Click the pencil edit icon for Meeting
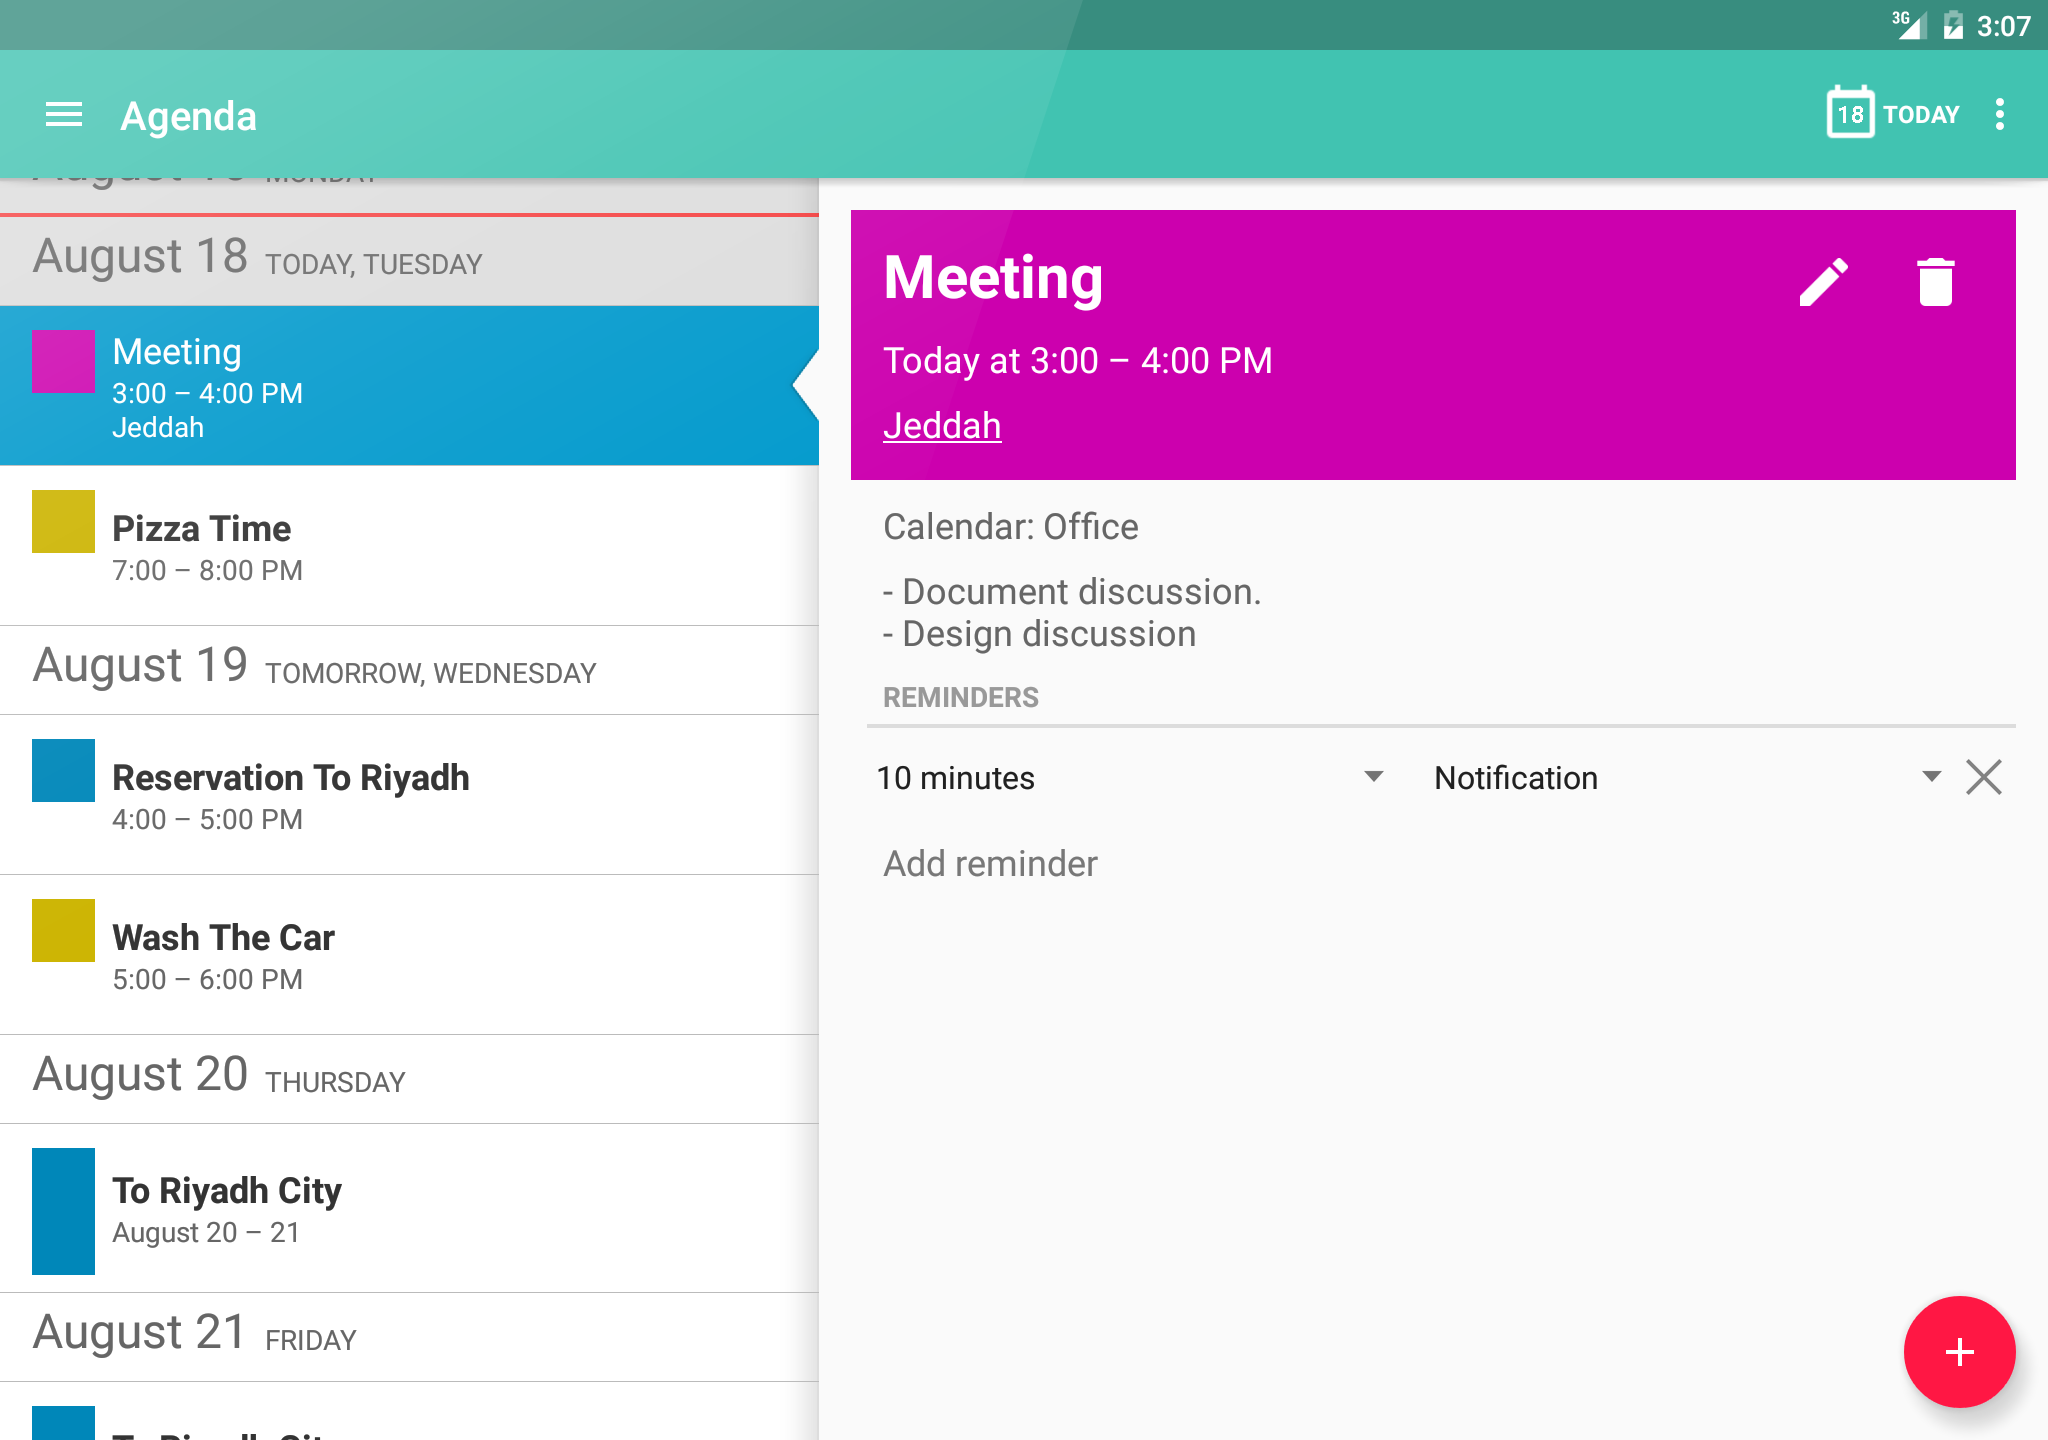This screenshot has width=2048, height=1440. pos(1823,282)
